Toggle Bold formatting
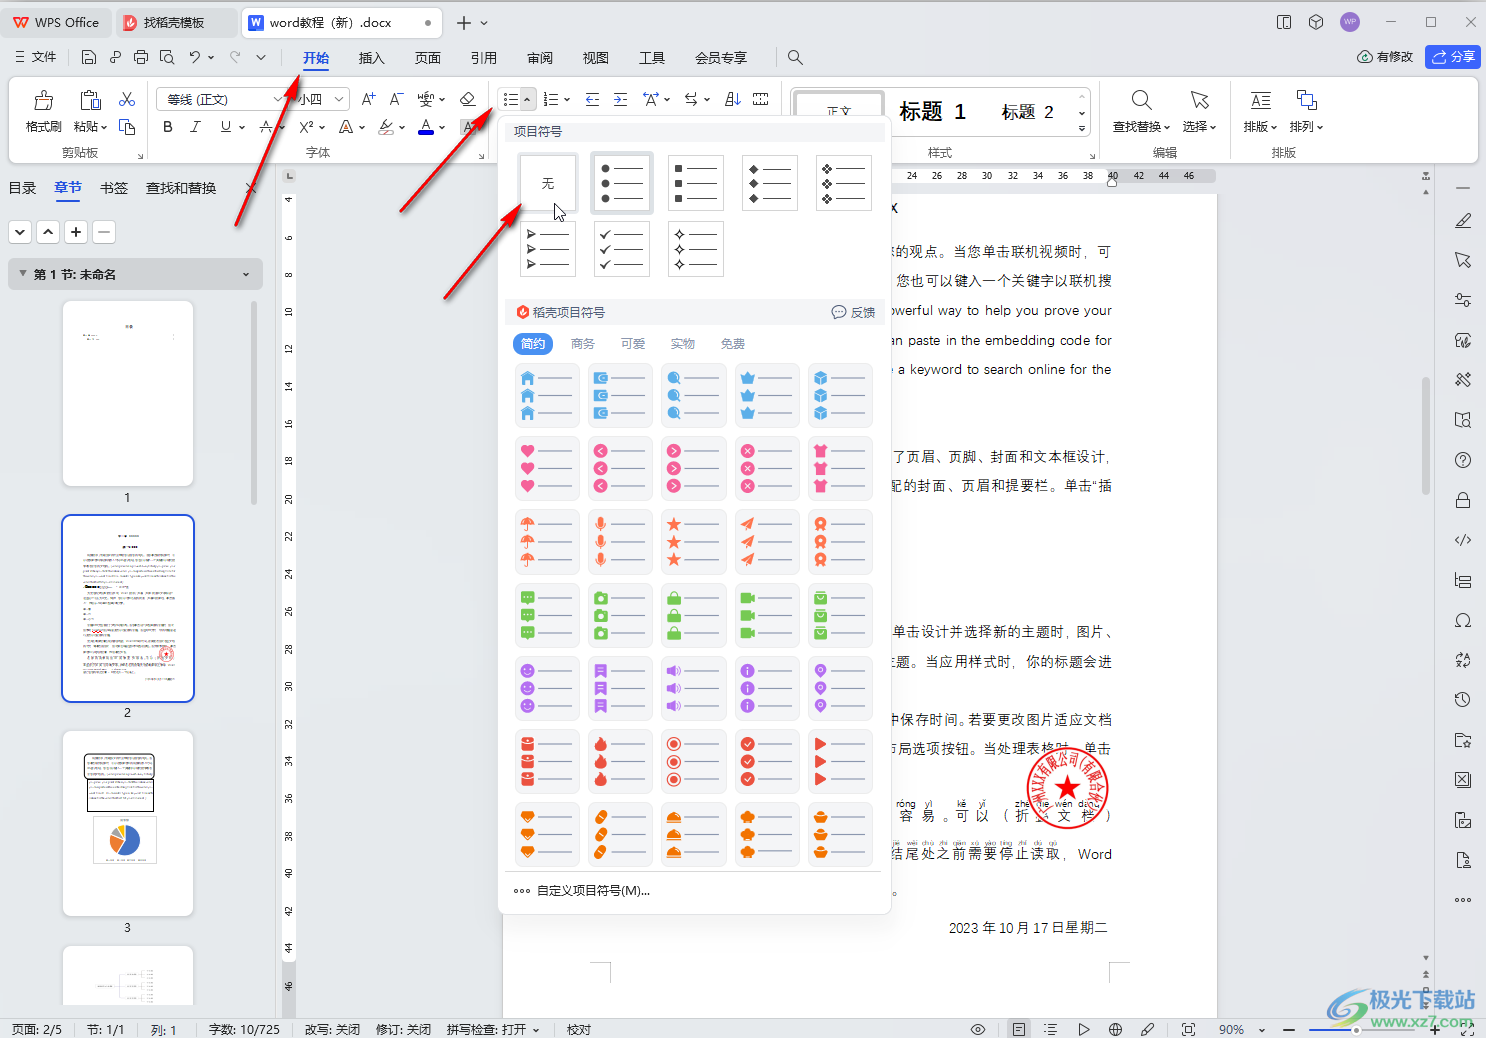The image size is (1486, 1038). click(x=168, y=127)
